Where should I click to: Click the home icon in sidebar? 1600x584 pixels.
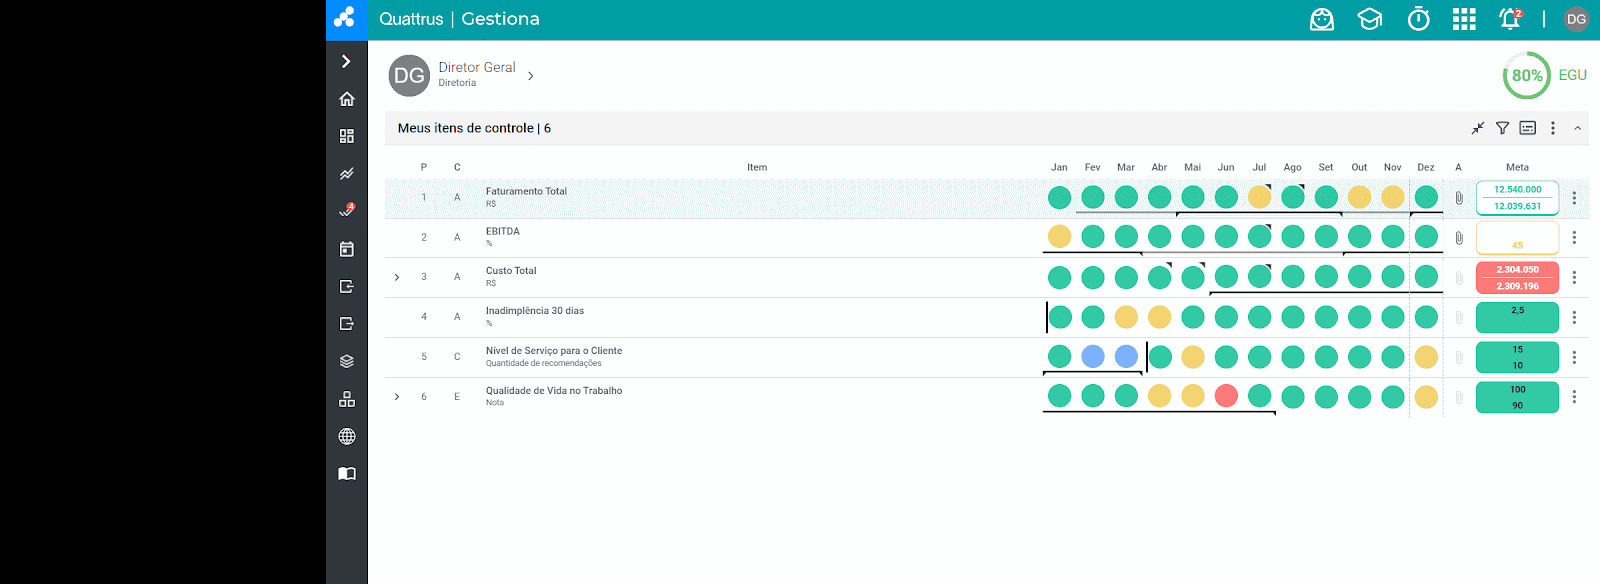click(347, 99)
